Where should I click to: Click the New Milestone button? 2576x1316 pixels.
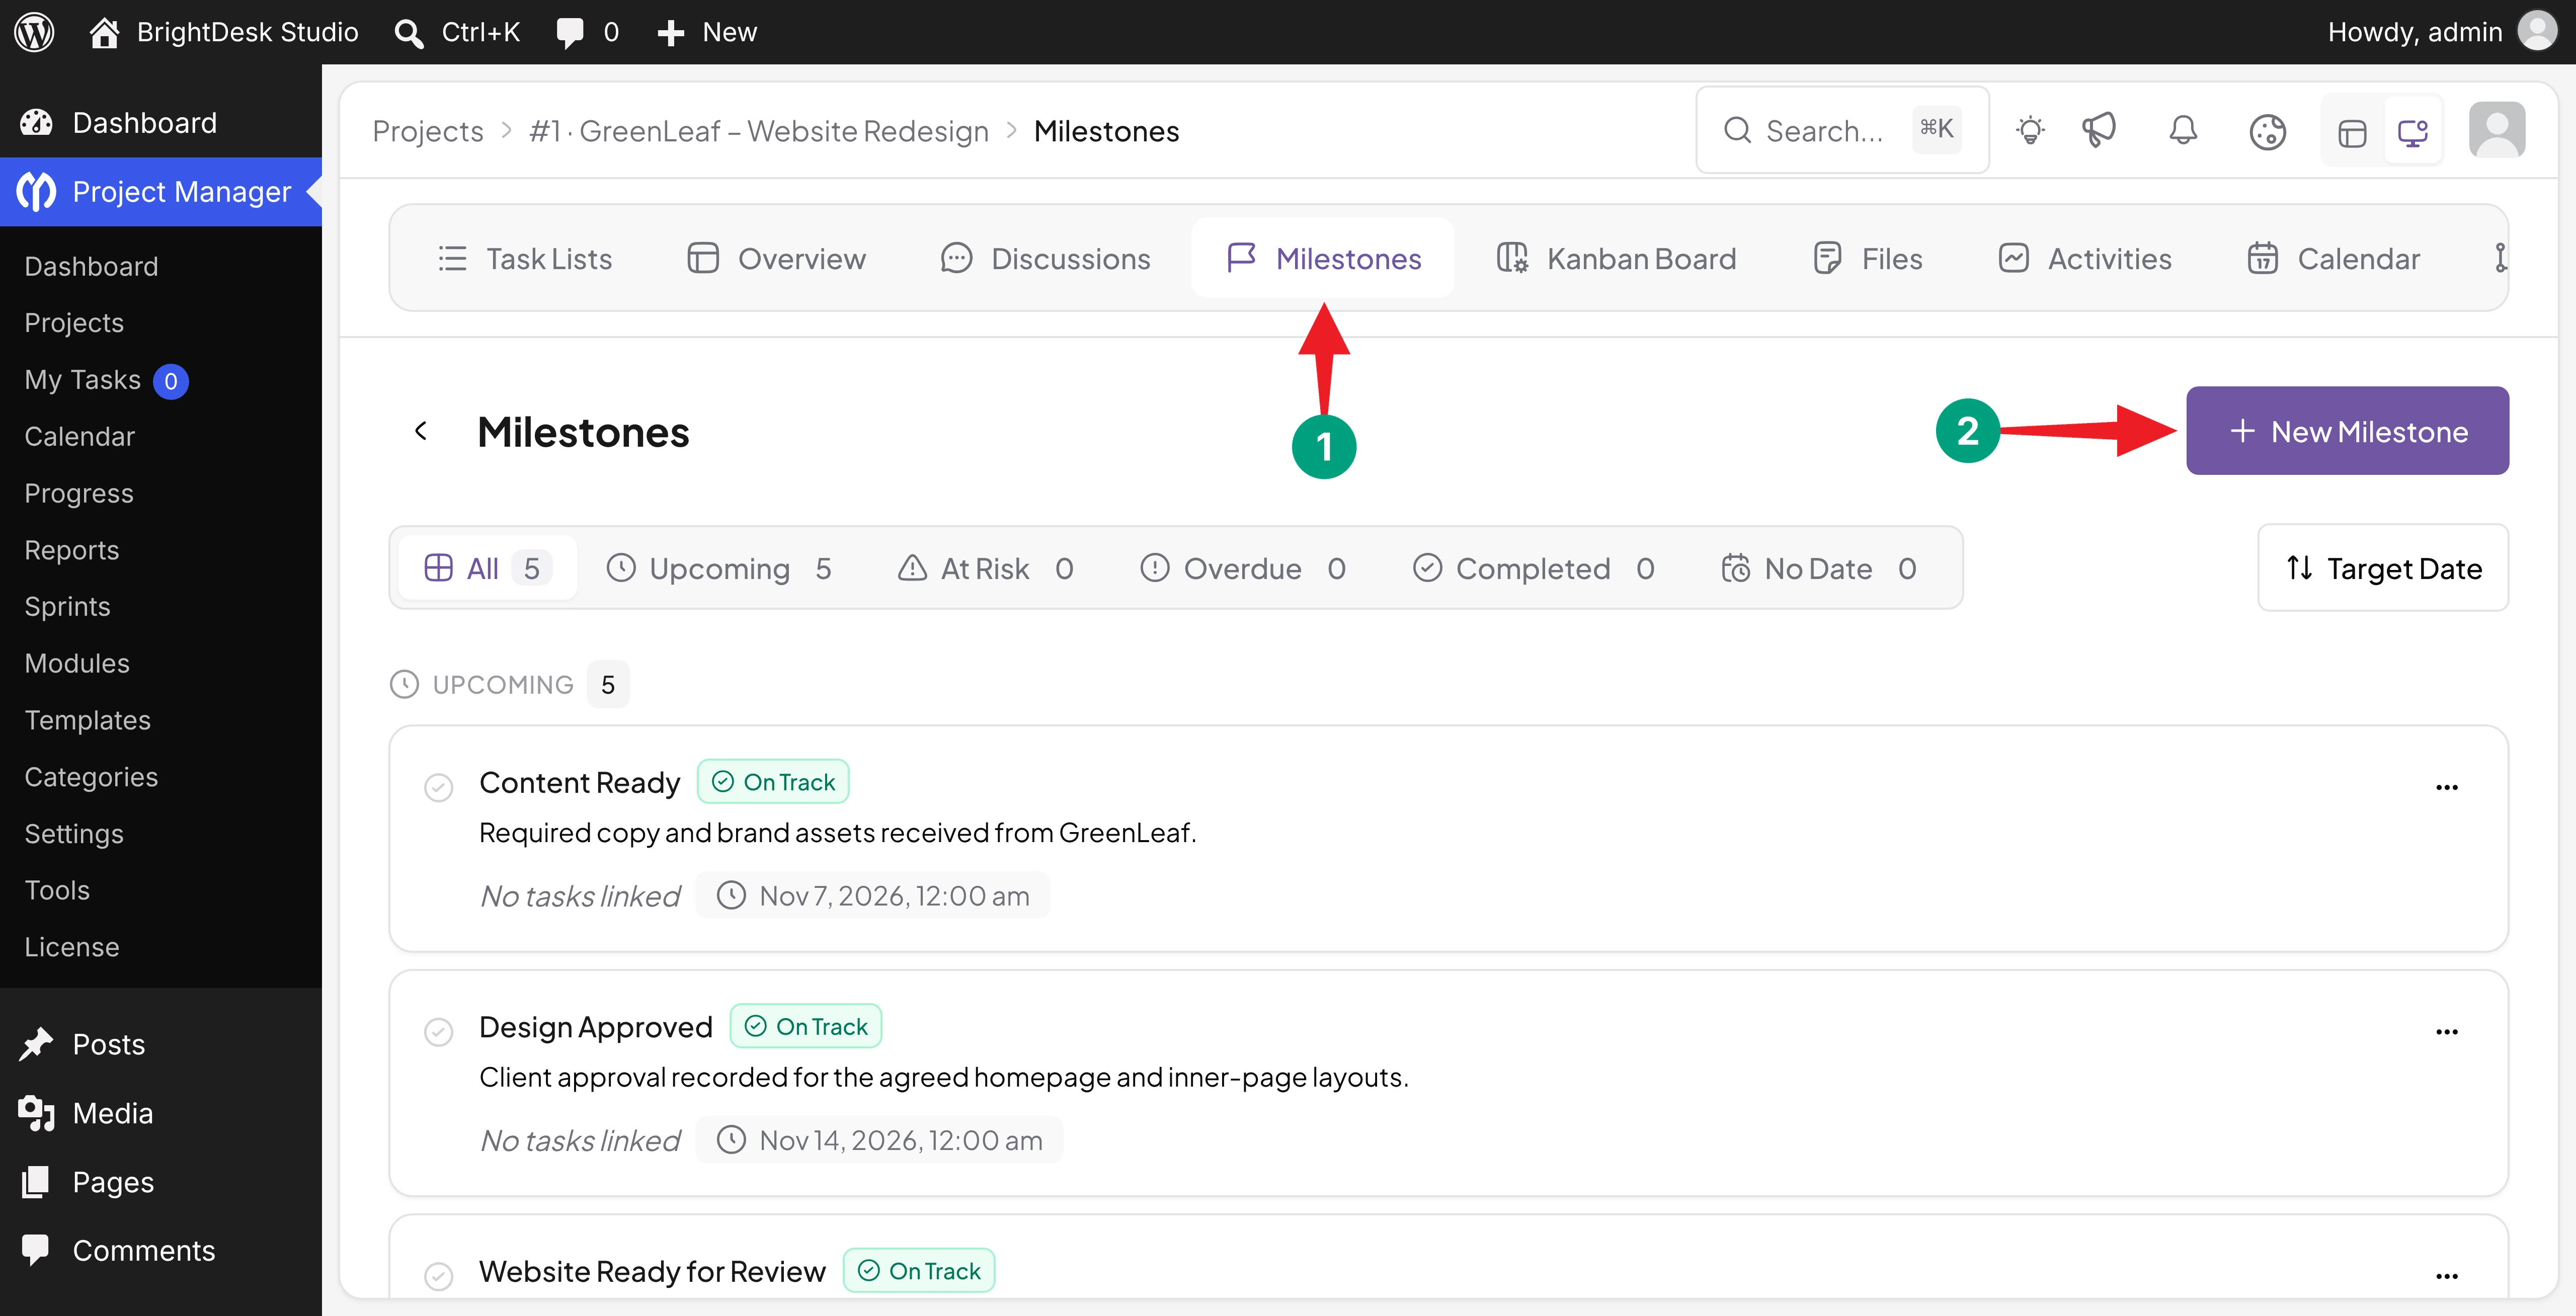[2347, 431]
